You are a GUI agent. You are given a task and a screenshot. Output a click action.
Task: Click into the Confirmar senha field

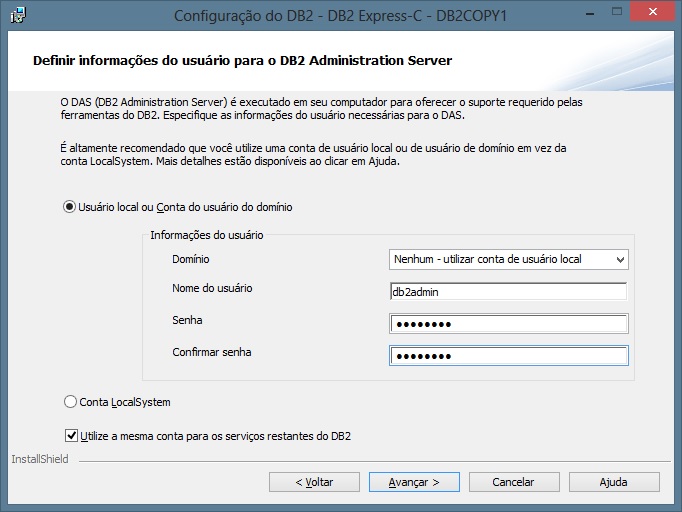pos(508,356)
